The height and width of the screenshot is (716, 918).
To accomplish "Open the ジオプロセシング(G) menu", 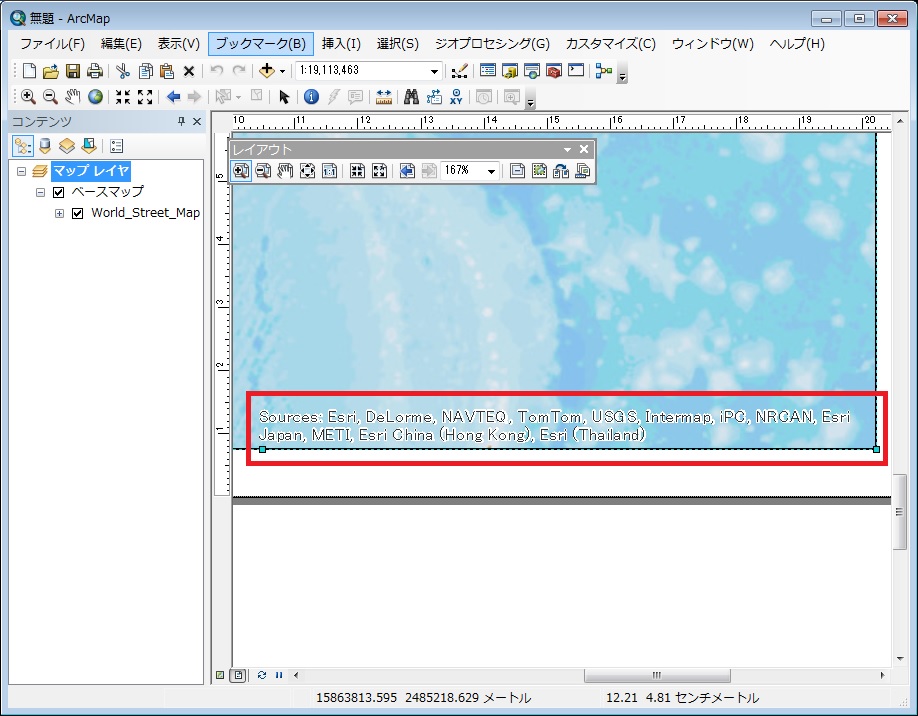I will 492,44.
